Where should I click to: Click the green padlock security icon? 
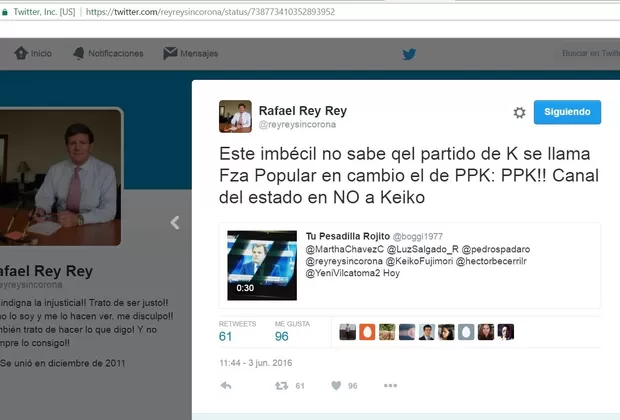click(5, 12)
